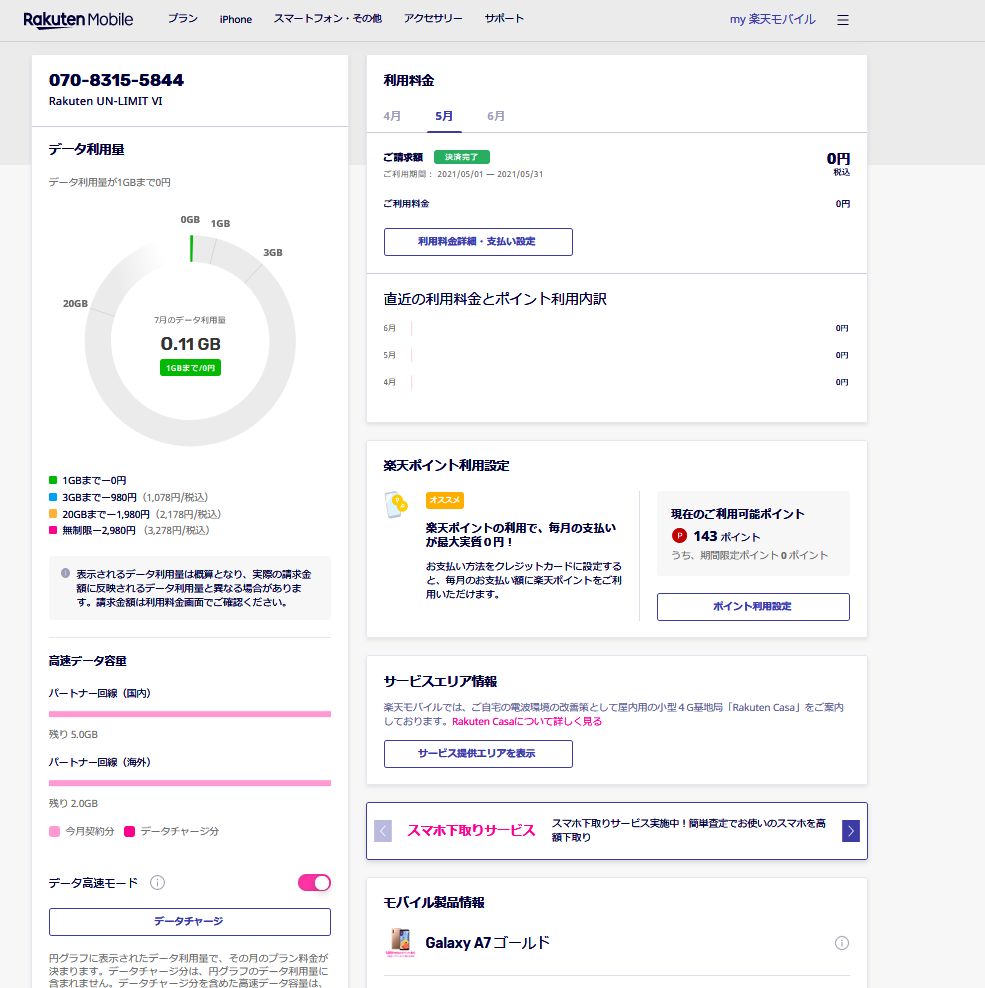Click 利用料金詳細・支払い設定 button
Viewport: 985px width, 988px height.
[478, 242]
